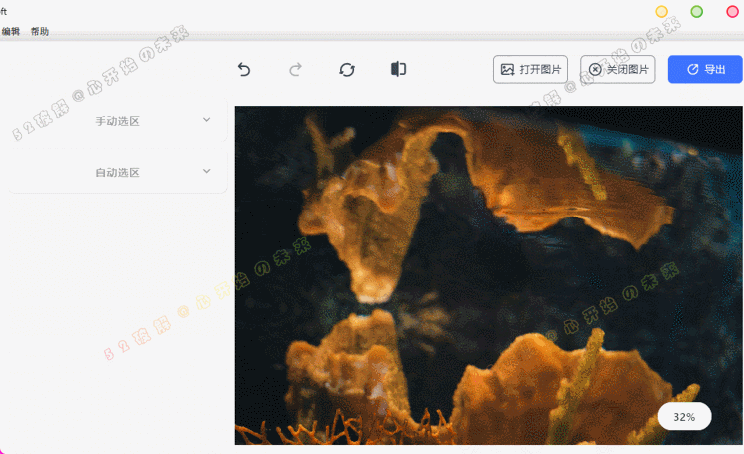Click the share arrow icon on 导出
Image resolution: width=744 pixels, height=454 pixels.
click(x=692, y=69)
